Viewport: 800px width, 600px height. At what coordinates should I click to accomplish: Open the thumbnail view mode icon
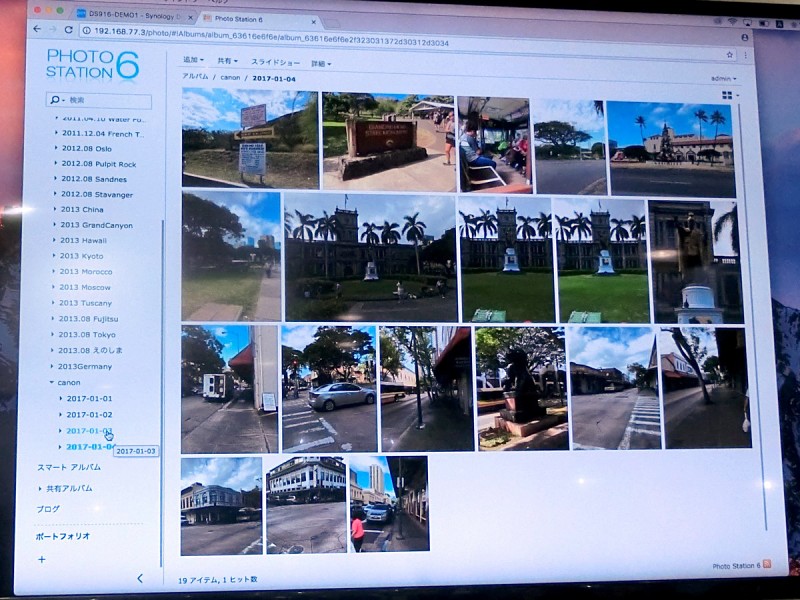tap(727, 95)
